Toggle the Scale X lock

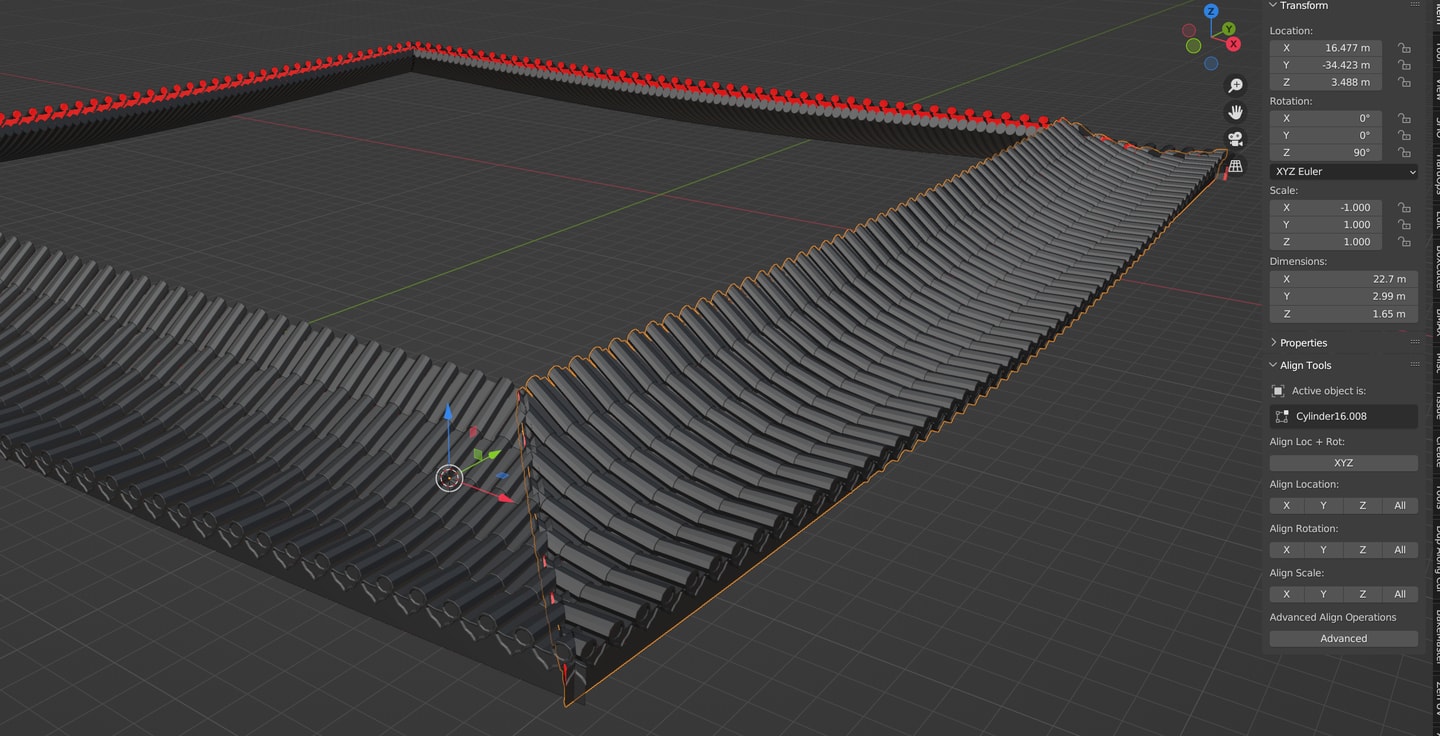pyautogui.click(x=1404, y=208)
